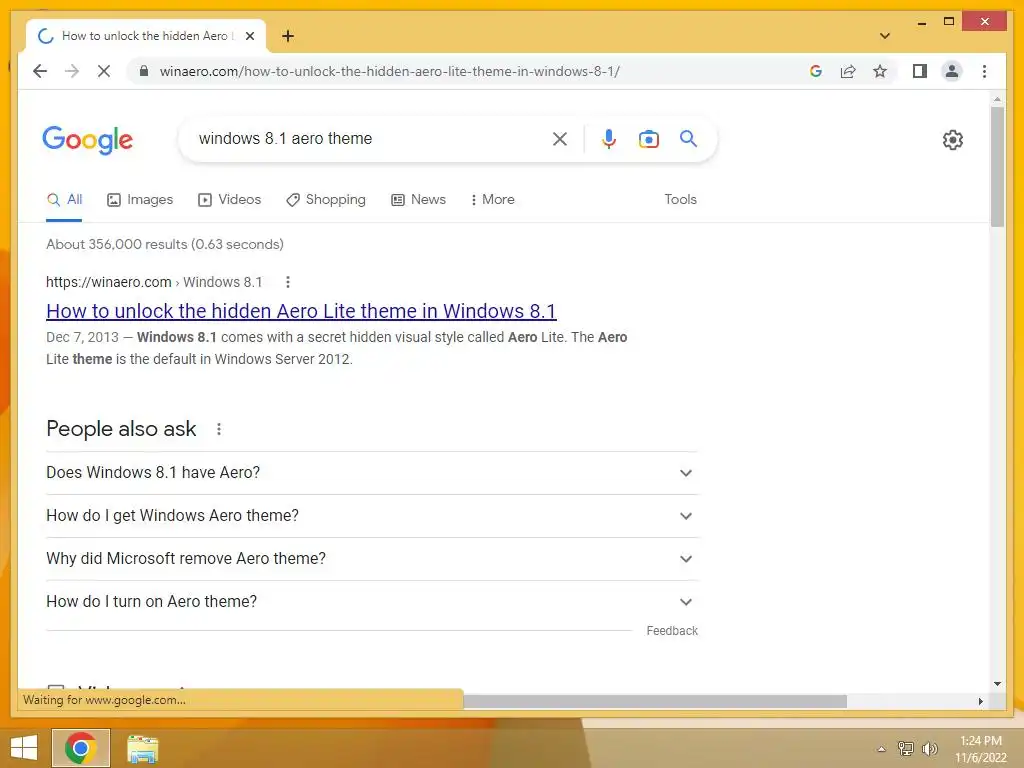Open the Windows Start button
This screenshot has width=1024, height=768.
(x=24, y=748)
